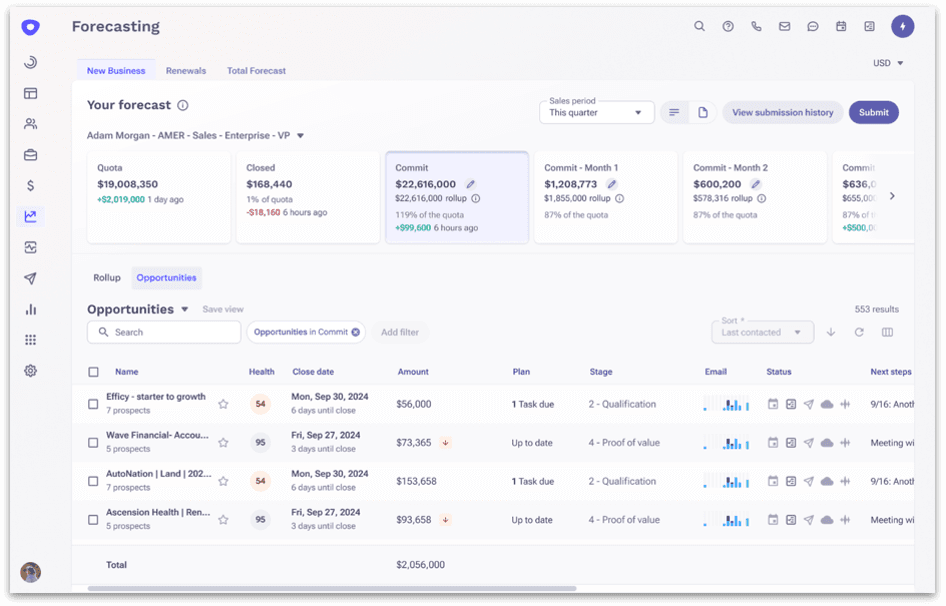
Task: Open Settings gear in left sidebar
Action: 30,371
